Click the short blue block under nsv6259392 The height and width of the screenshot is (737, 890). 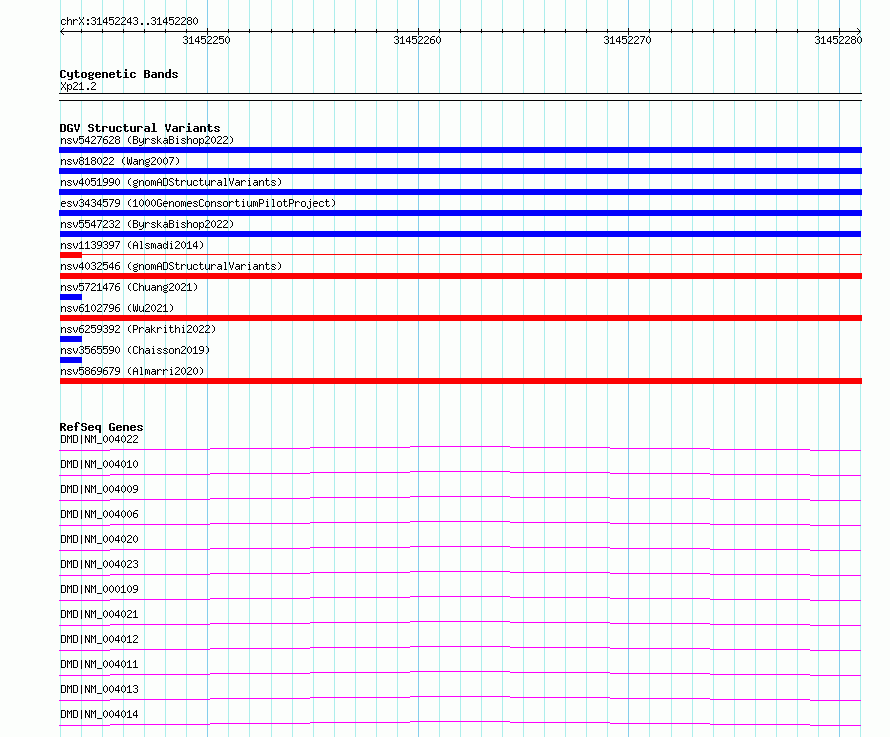(71, 339)
